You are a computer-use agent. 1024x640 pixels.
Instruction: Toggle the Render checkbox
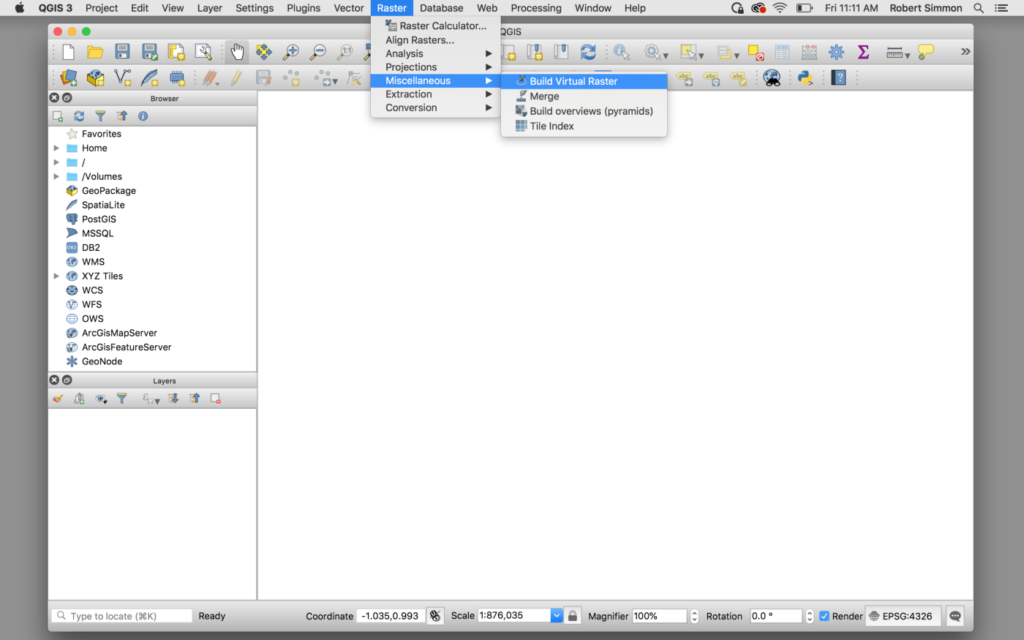click(x=824, y=616)
